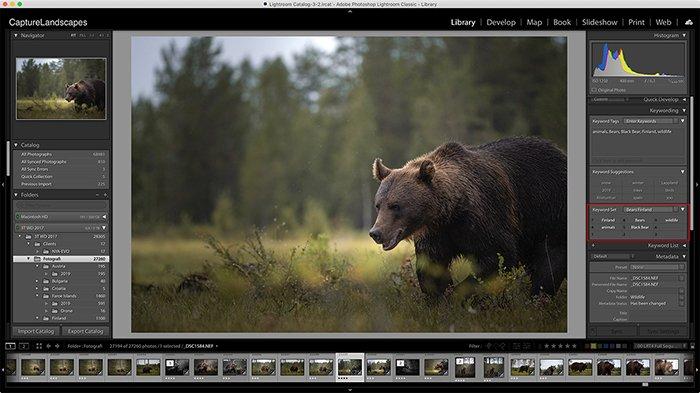Toggle the filter switch at filmstrip end
This screenshot has height=393, width=700.
point(692,346)
